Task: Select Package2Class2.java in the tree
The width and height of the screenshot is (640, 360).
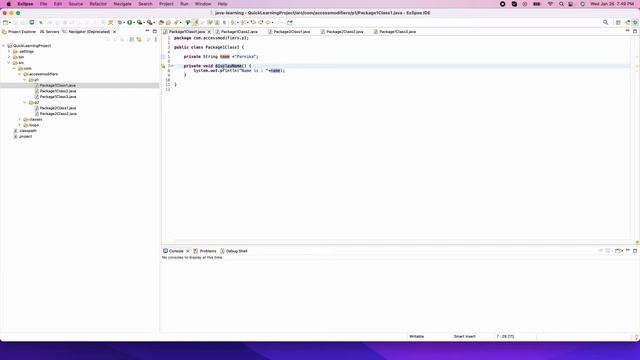Action: pos(55,114)
